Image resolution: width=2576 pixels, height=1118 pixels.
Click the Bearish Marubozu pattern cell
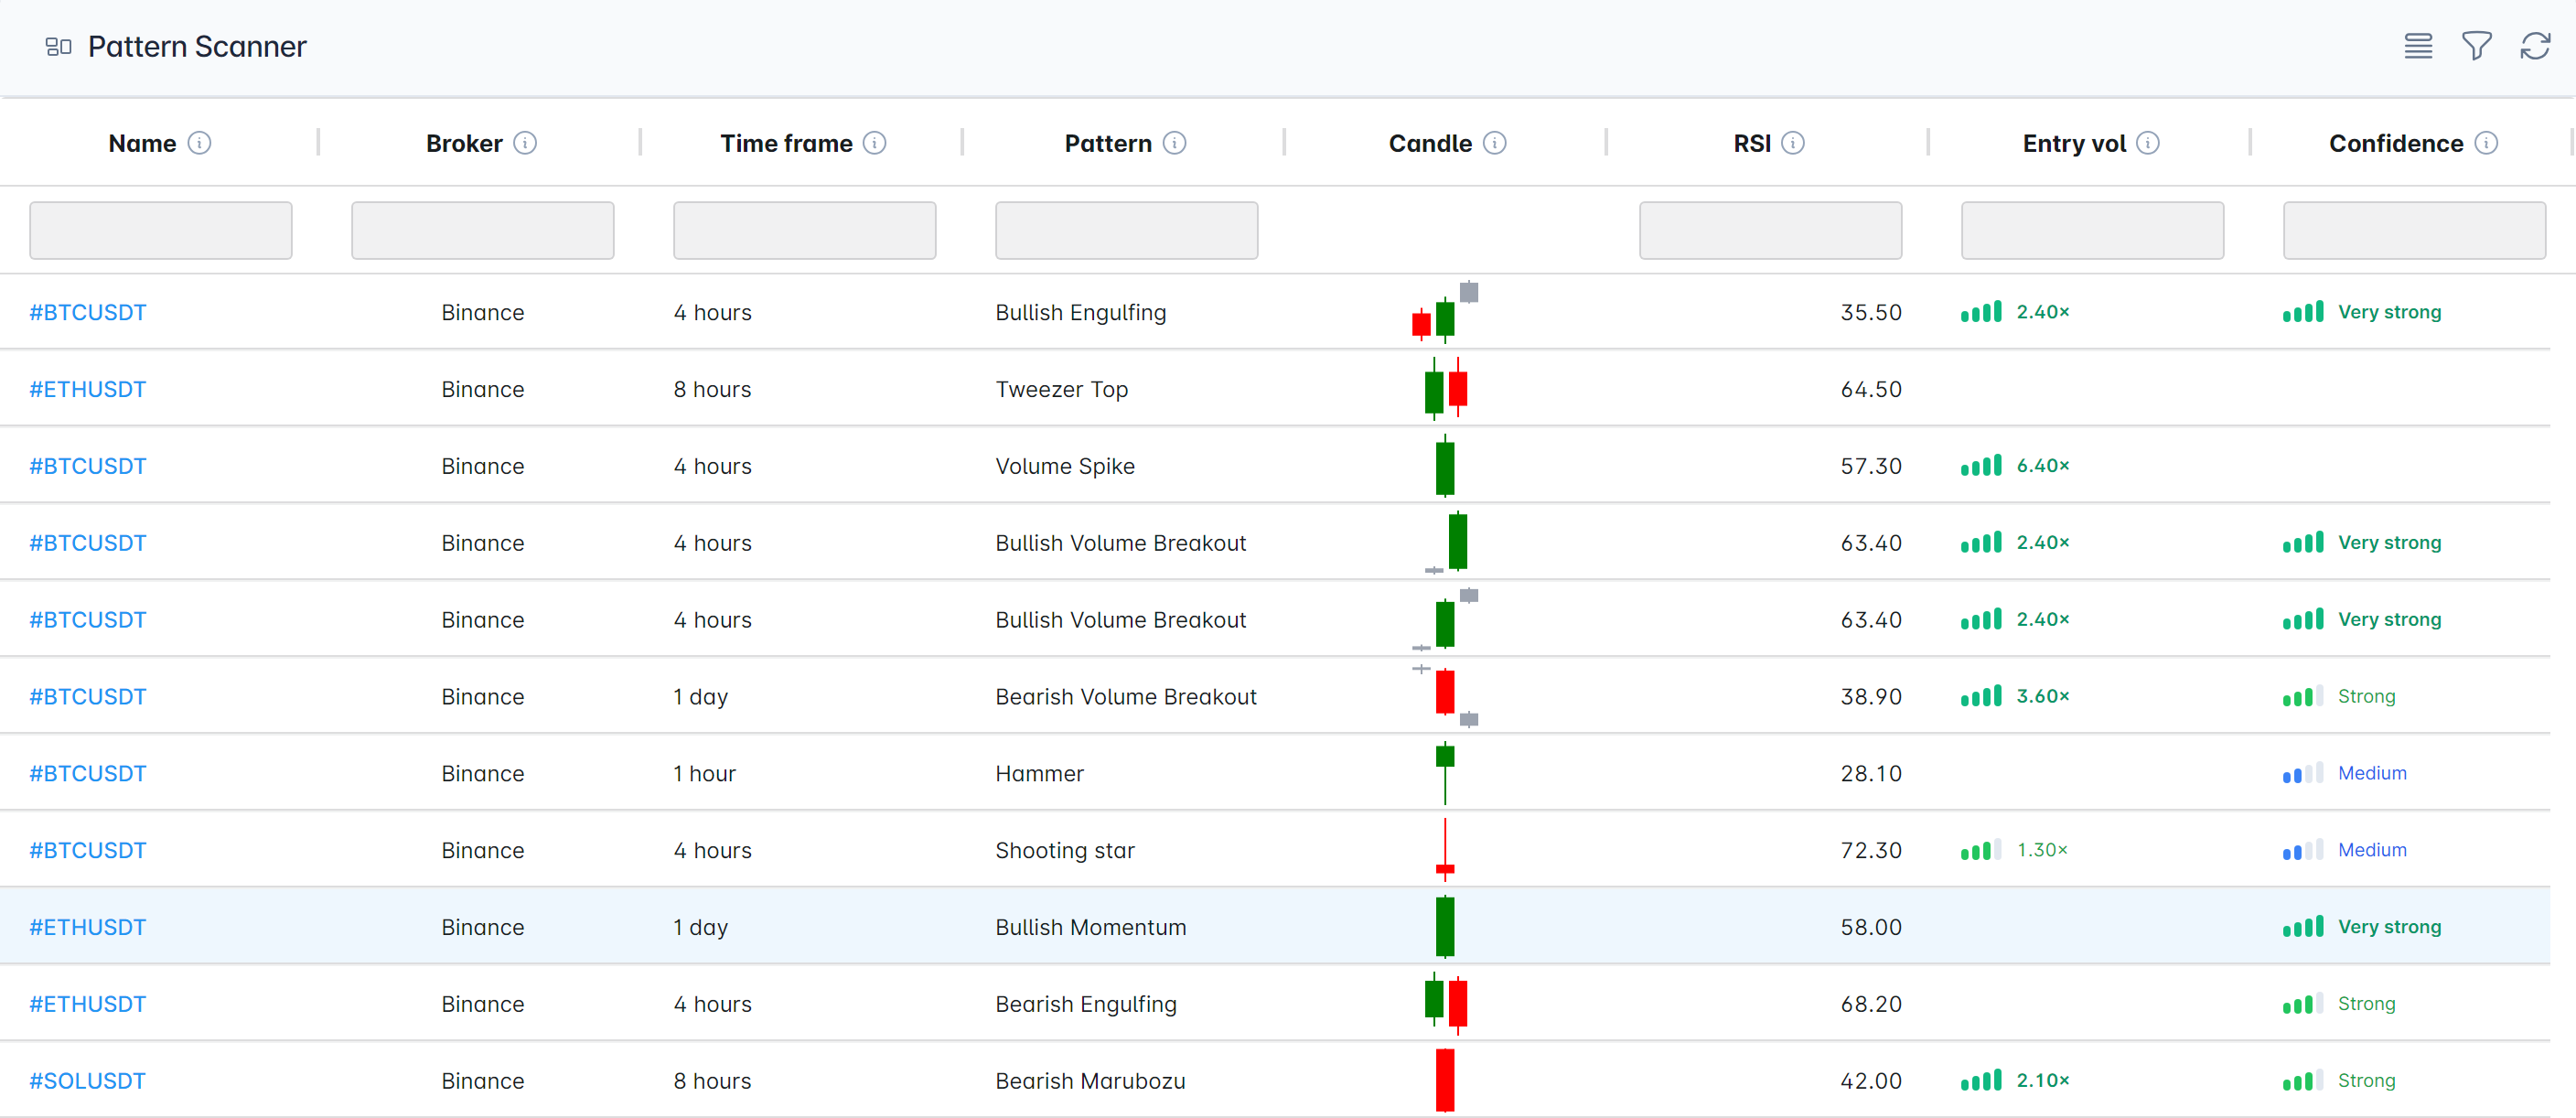[1090, 1080]
